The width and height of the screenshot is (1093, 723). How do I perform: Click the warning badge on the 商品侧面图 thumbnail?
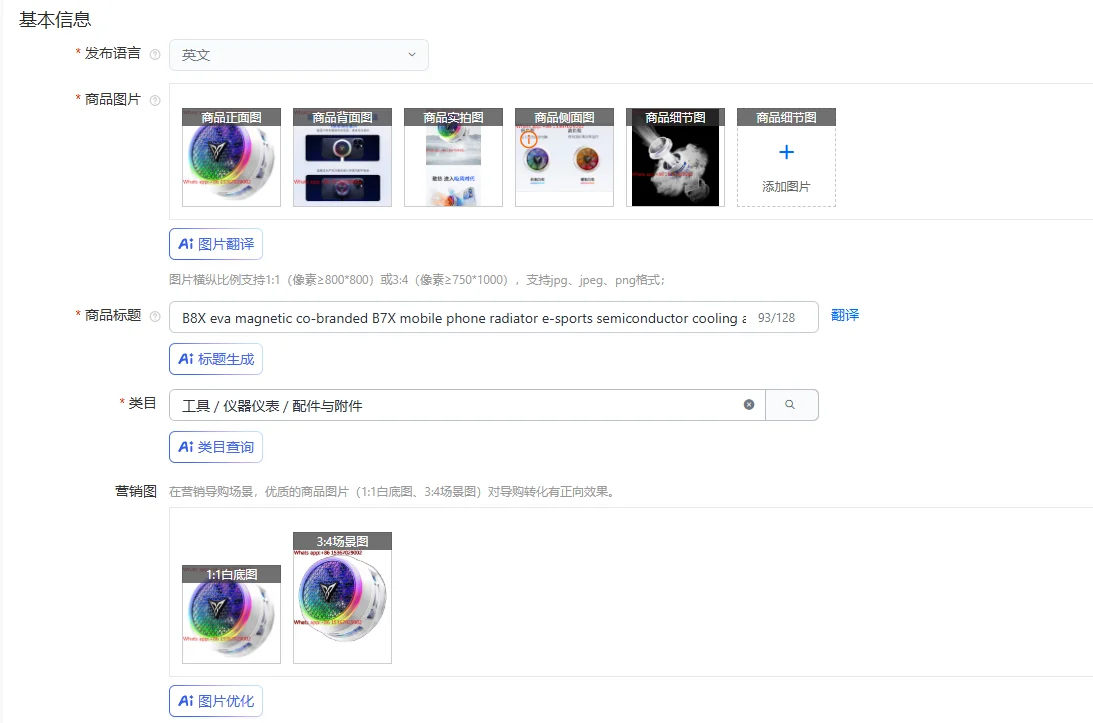529,139
